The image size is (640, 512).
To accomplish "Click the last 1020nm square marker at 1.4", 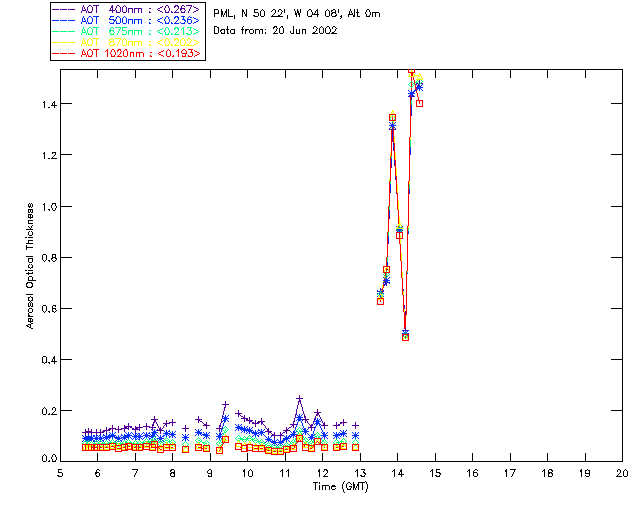I will [x=419, y=103].
